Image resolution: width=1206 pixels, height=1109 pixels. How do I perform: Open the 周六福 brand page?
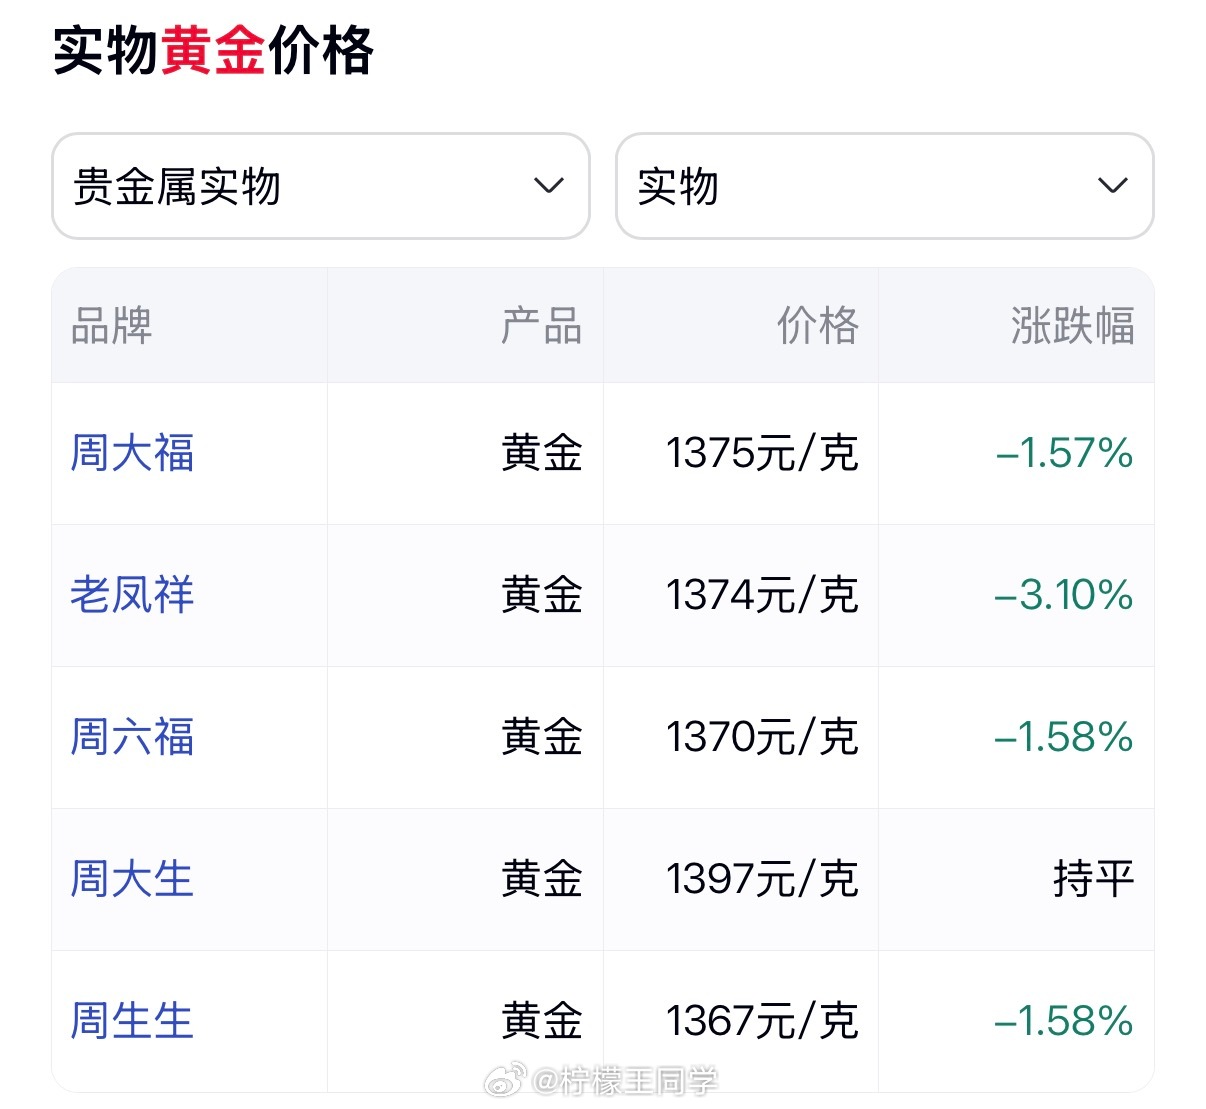point(132,737)
